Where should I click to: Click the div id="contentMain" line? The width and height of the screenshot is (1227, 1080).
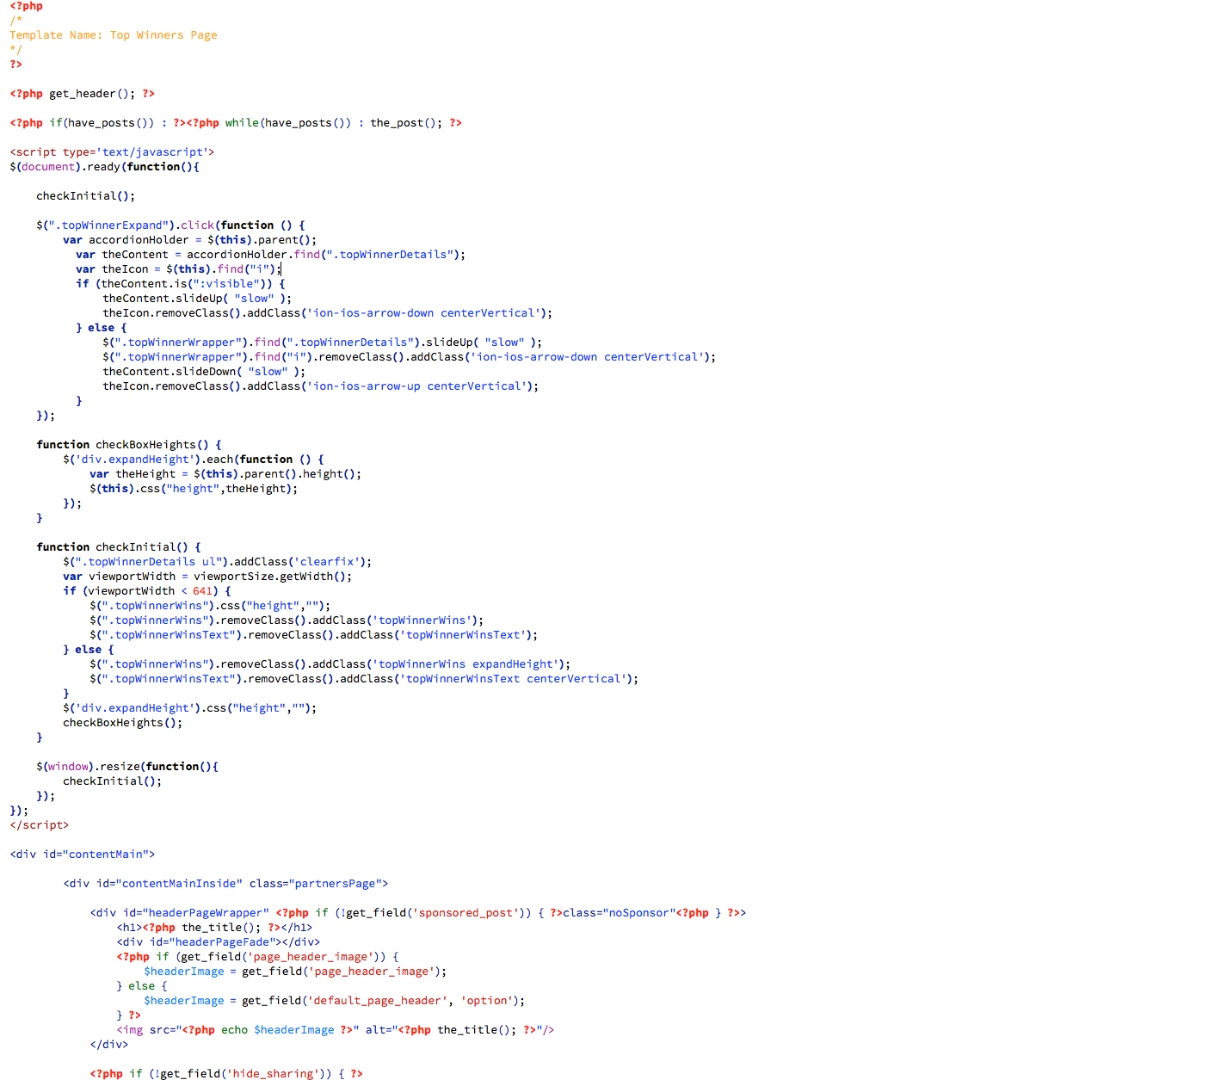tap(83, 855)
